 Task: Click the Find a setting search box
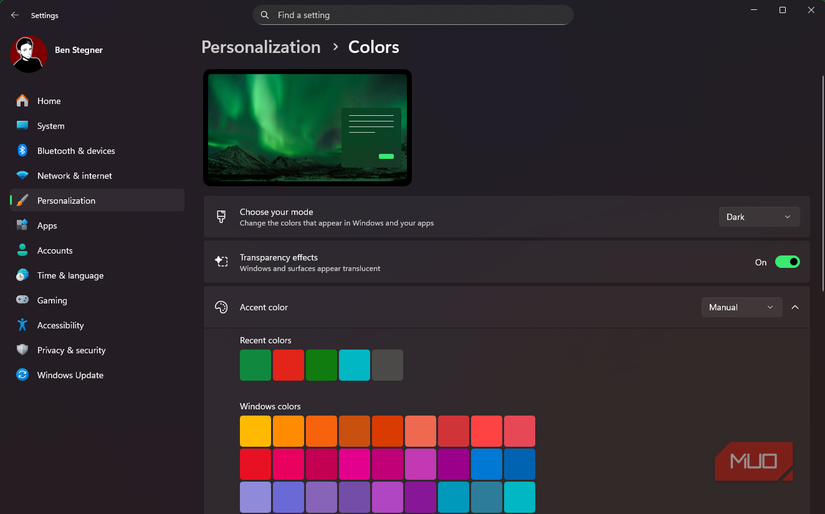coord(413,15)
